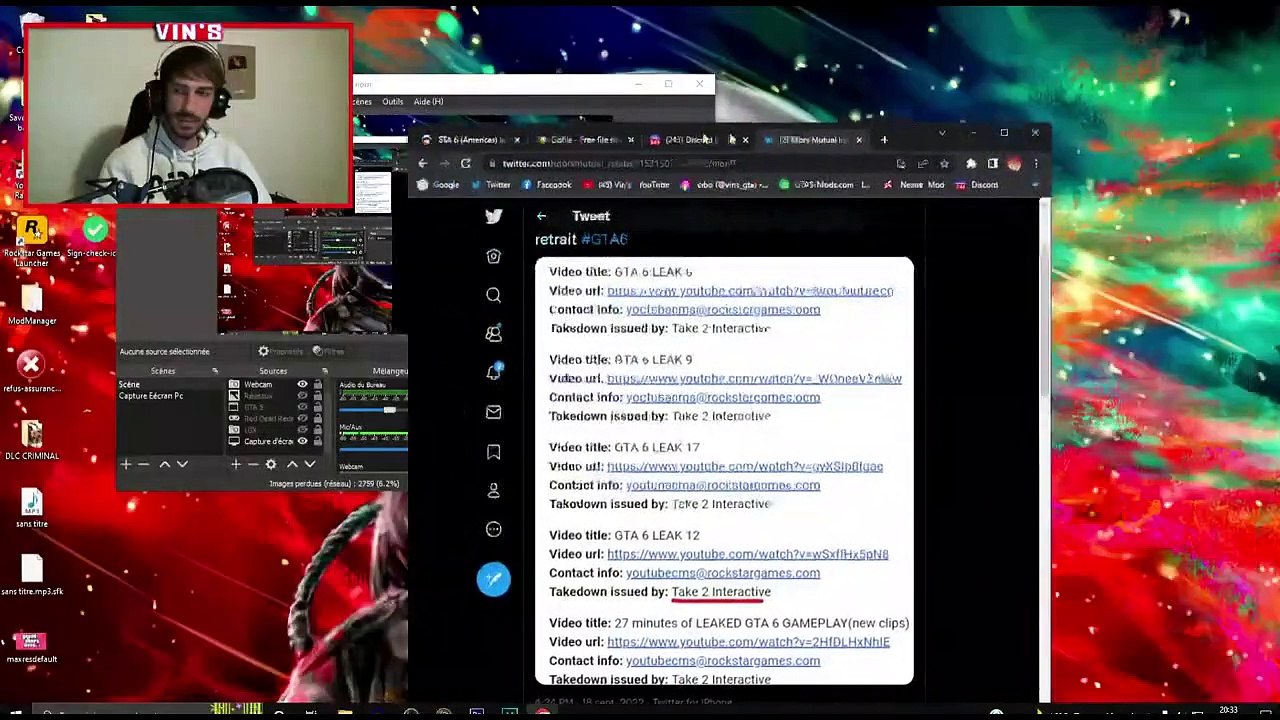Open Twitter More circle icon
The height and width of the screenshot is (720, 1280).
pos(493,529)
